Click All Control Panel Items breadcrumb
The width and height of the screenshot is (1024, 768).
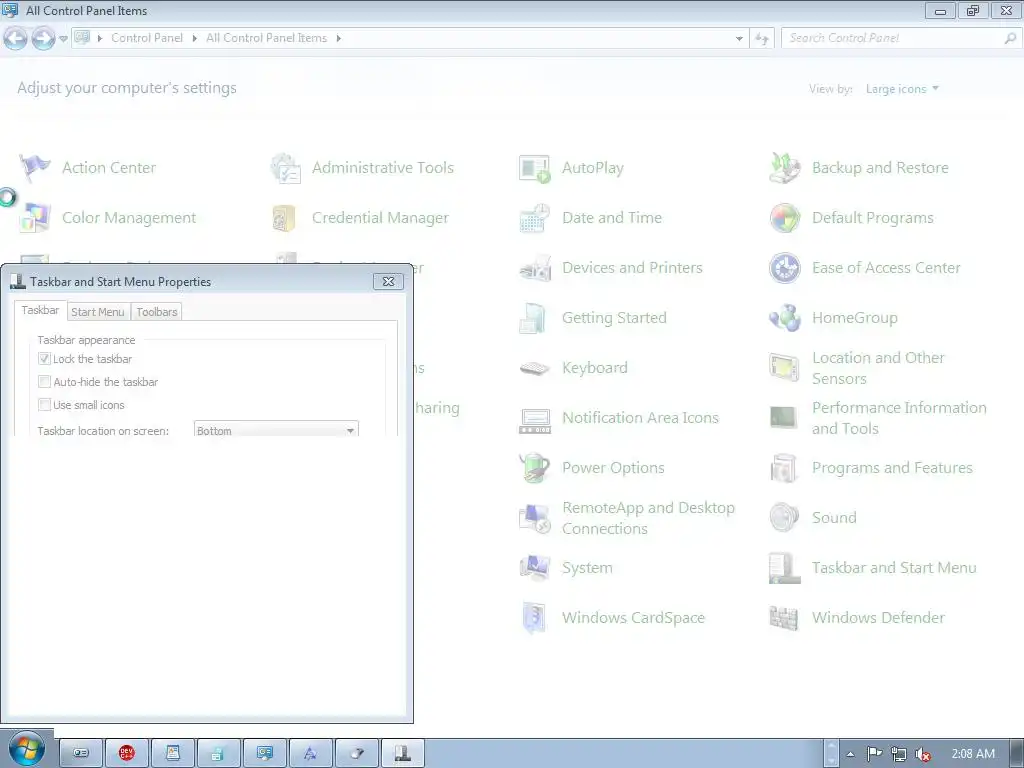266,38
